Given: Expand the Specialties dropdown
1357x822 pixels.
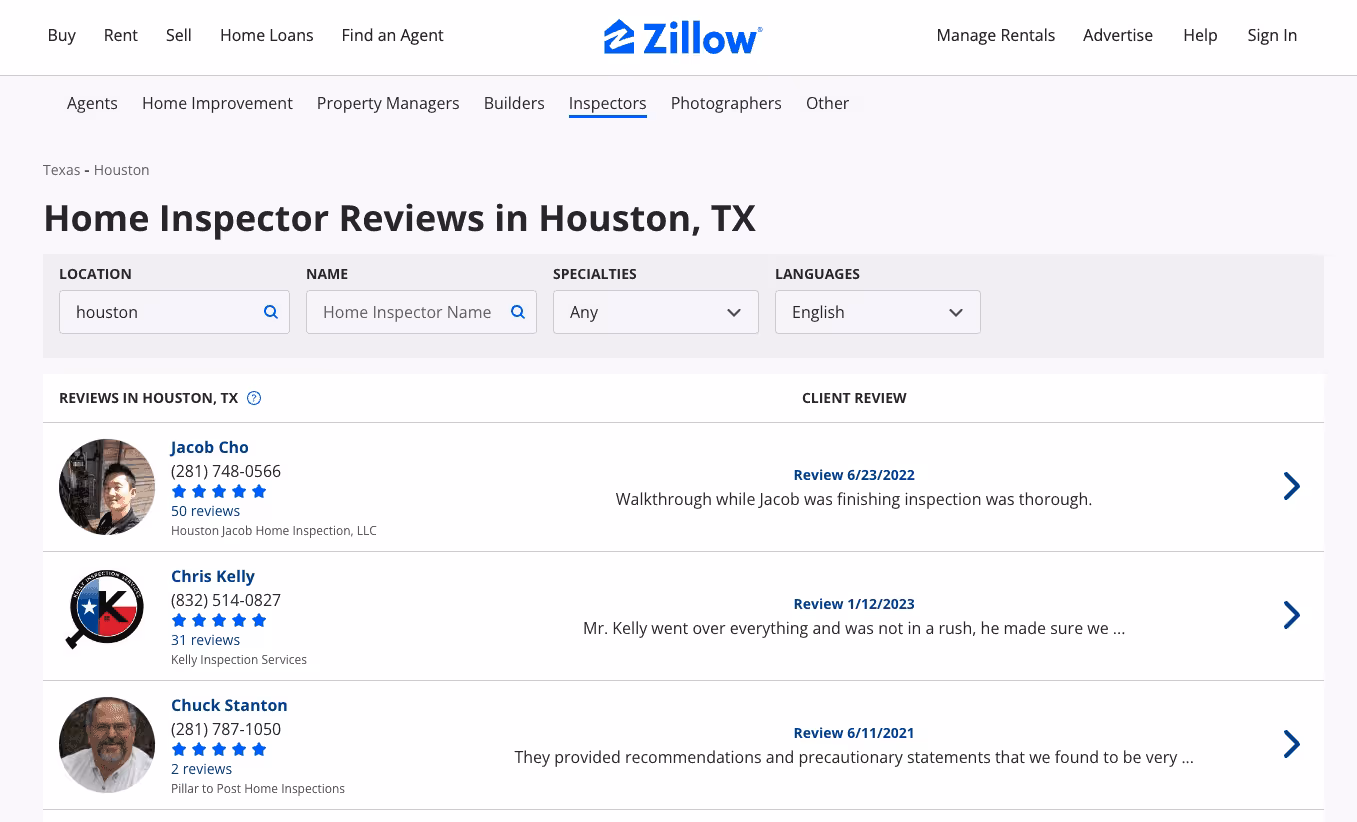Looking at the screenshot, I should tap(655, 312).
